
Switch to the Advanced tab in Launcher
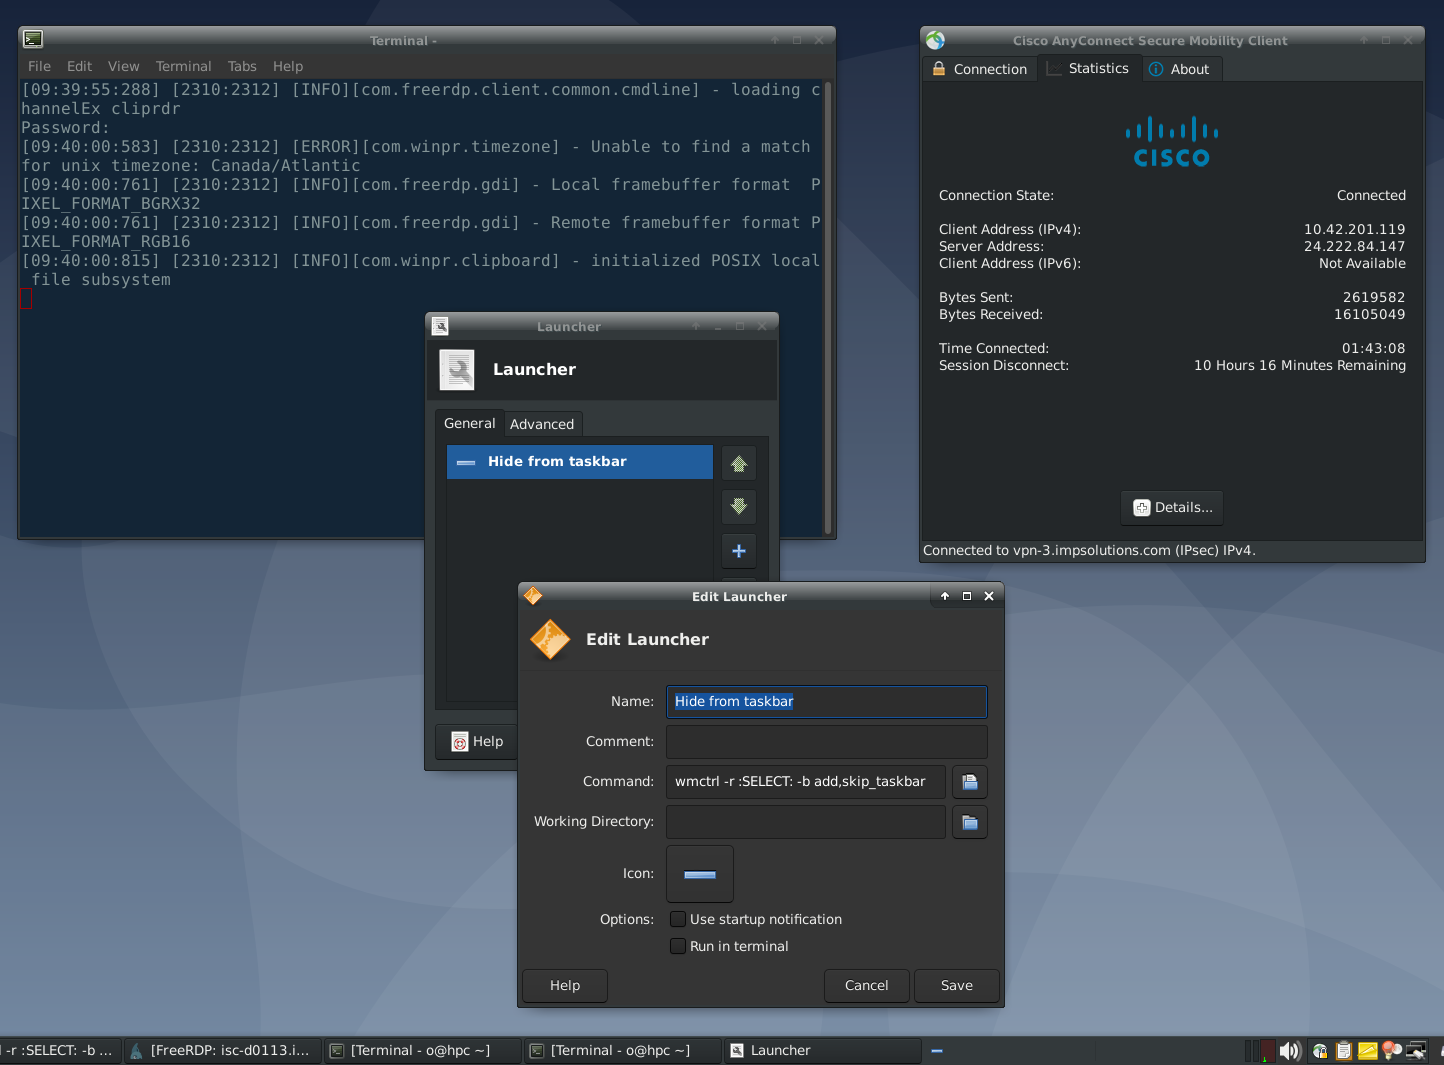[x=542, y=423]
